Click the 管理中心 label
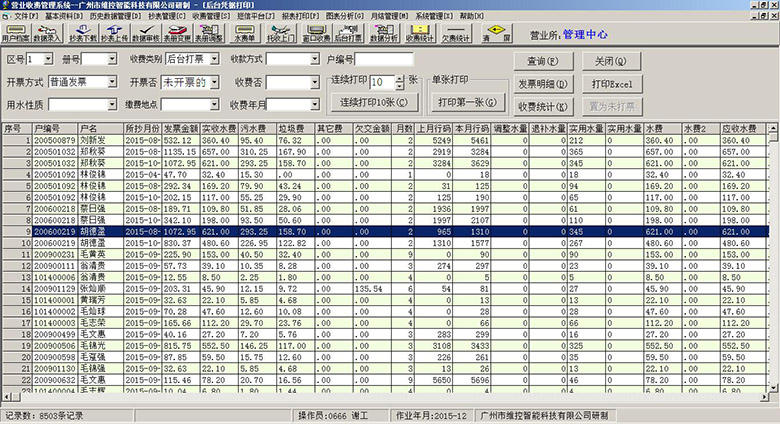This screenshot has width=780, height=424. coord(585,34)
